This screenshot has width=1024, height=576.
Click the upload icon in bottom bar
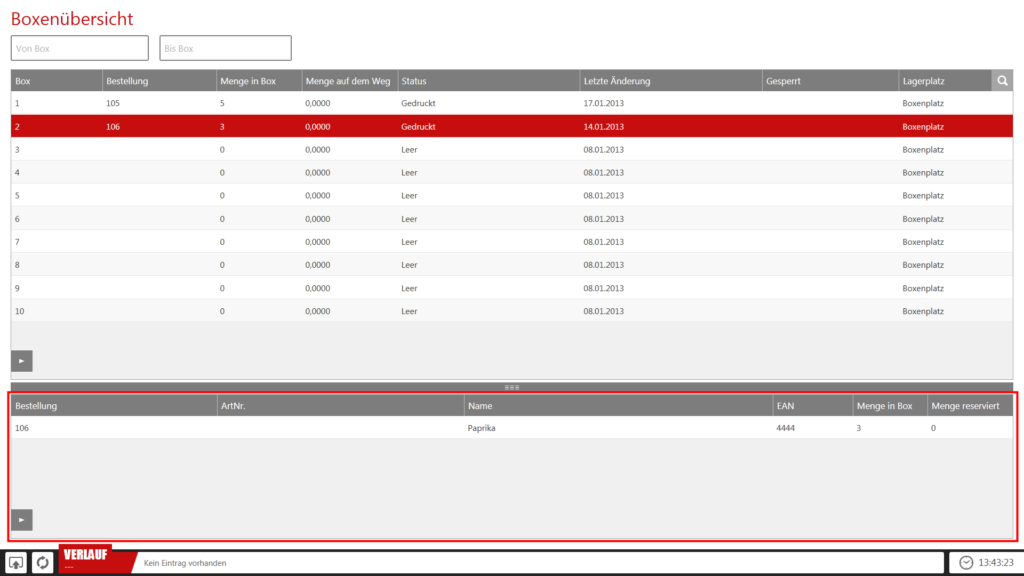[x=16, y=563]
